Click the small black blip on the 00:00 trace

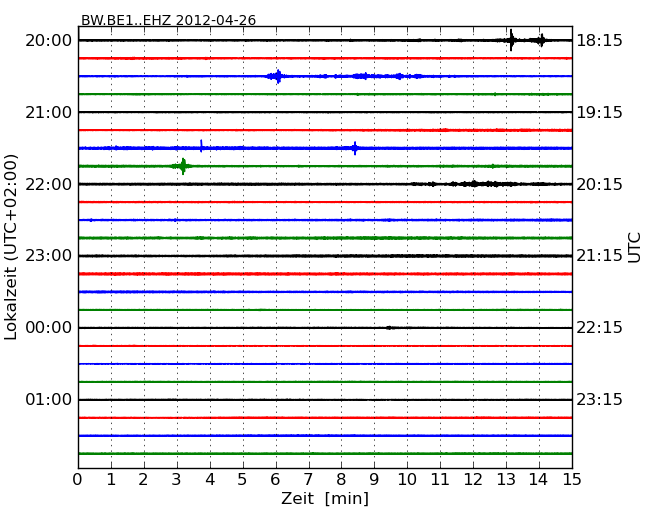click(389, 328)
